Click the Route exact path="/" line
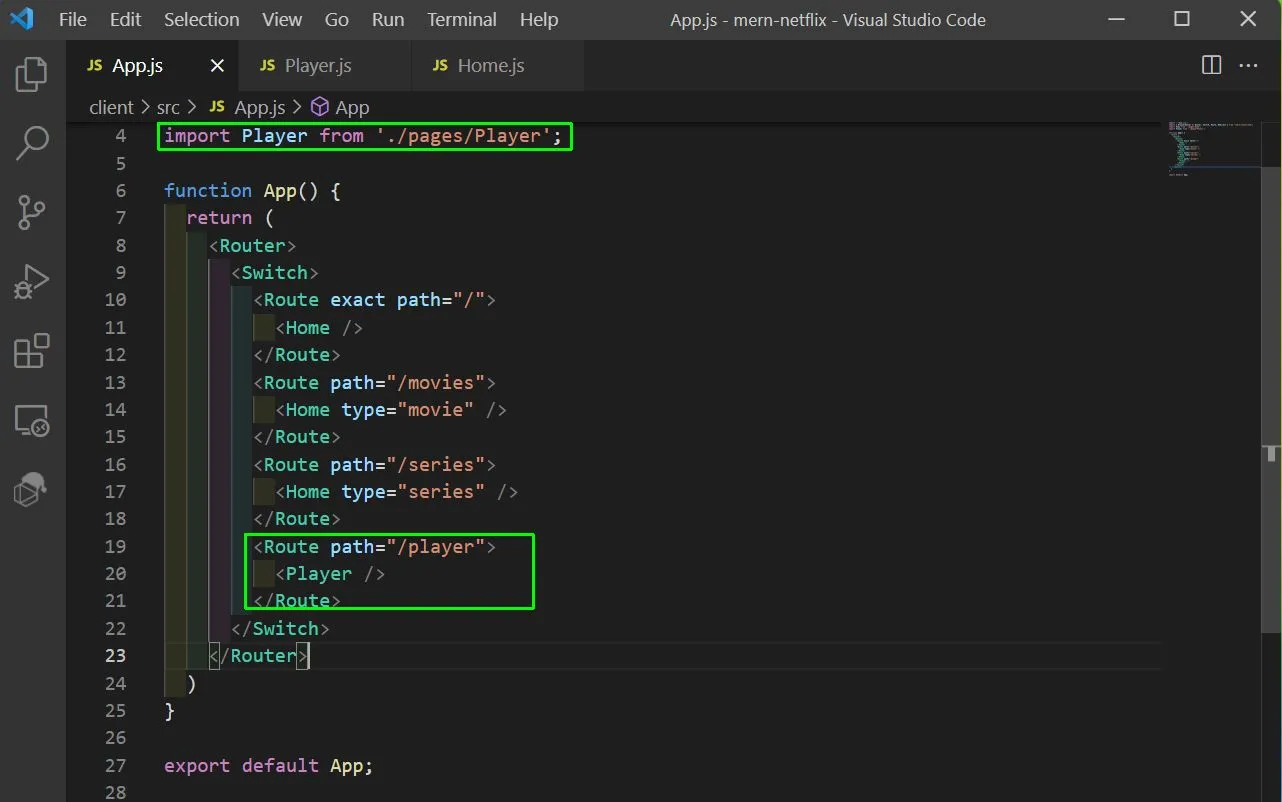 point(374,300)
